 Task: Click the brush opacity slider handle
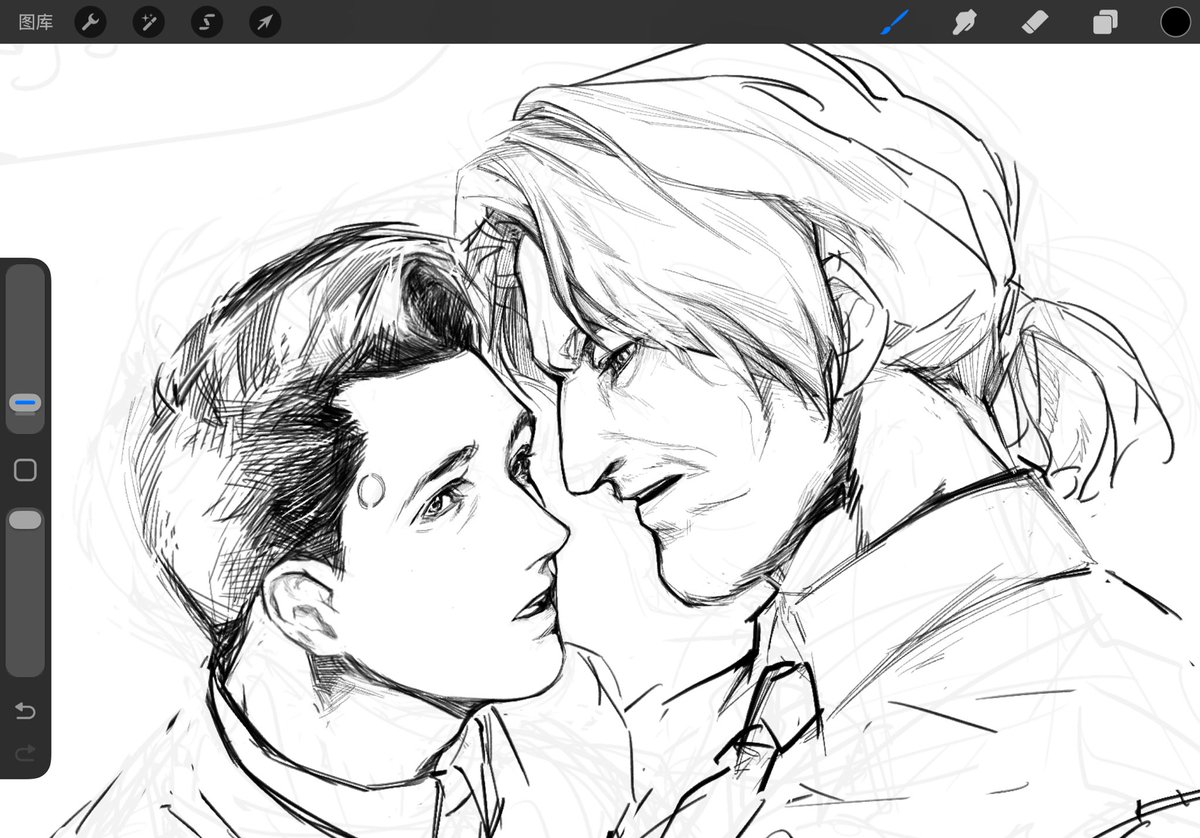click(25, 520)
